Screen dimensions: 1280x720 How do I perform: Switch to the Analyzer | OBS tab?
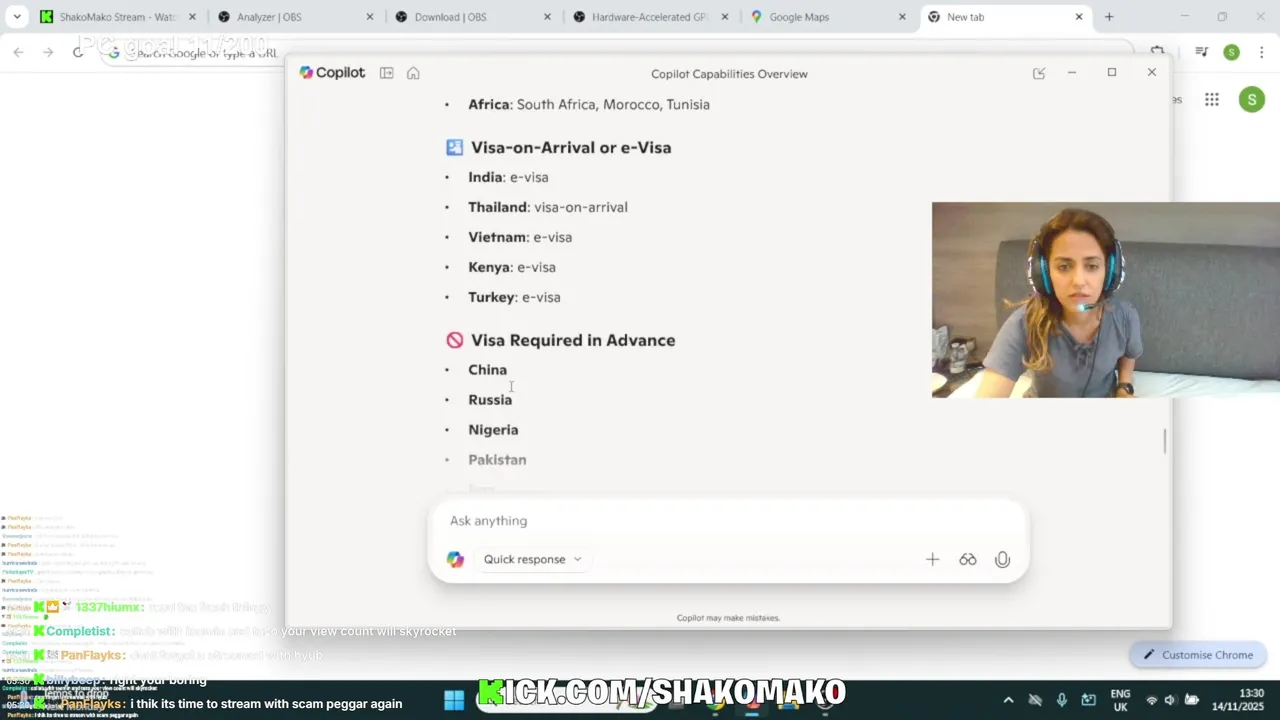296,17
